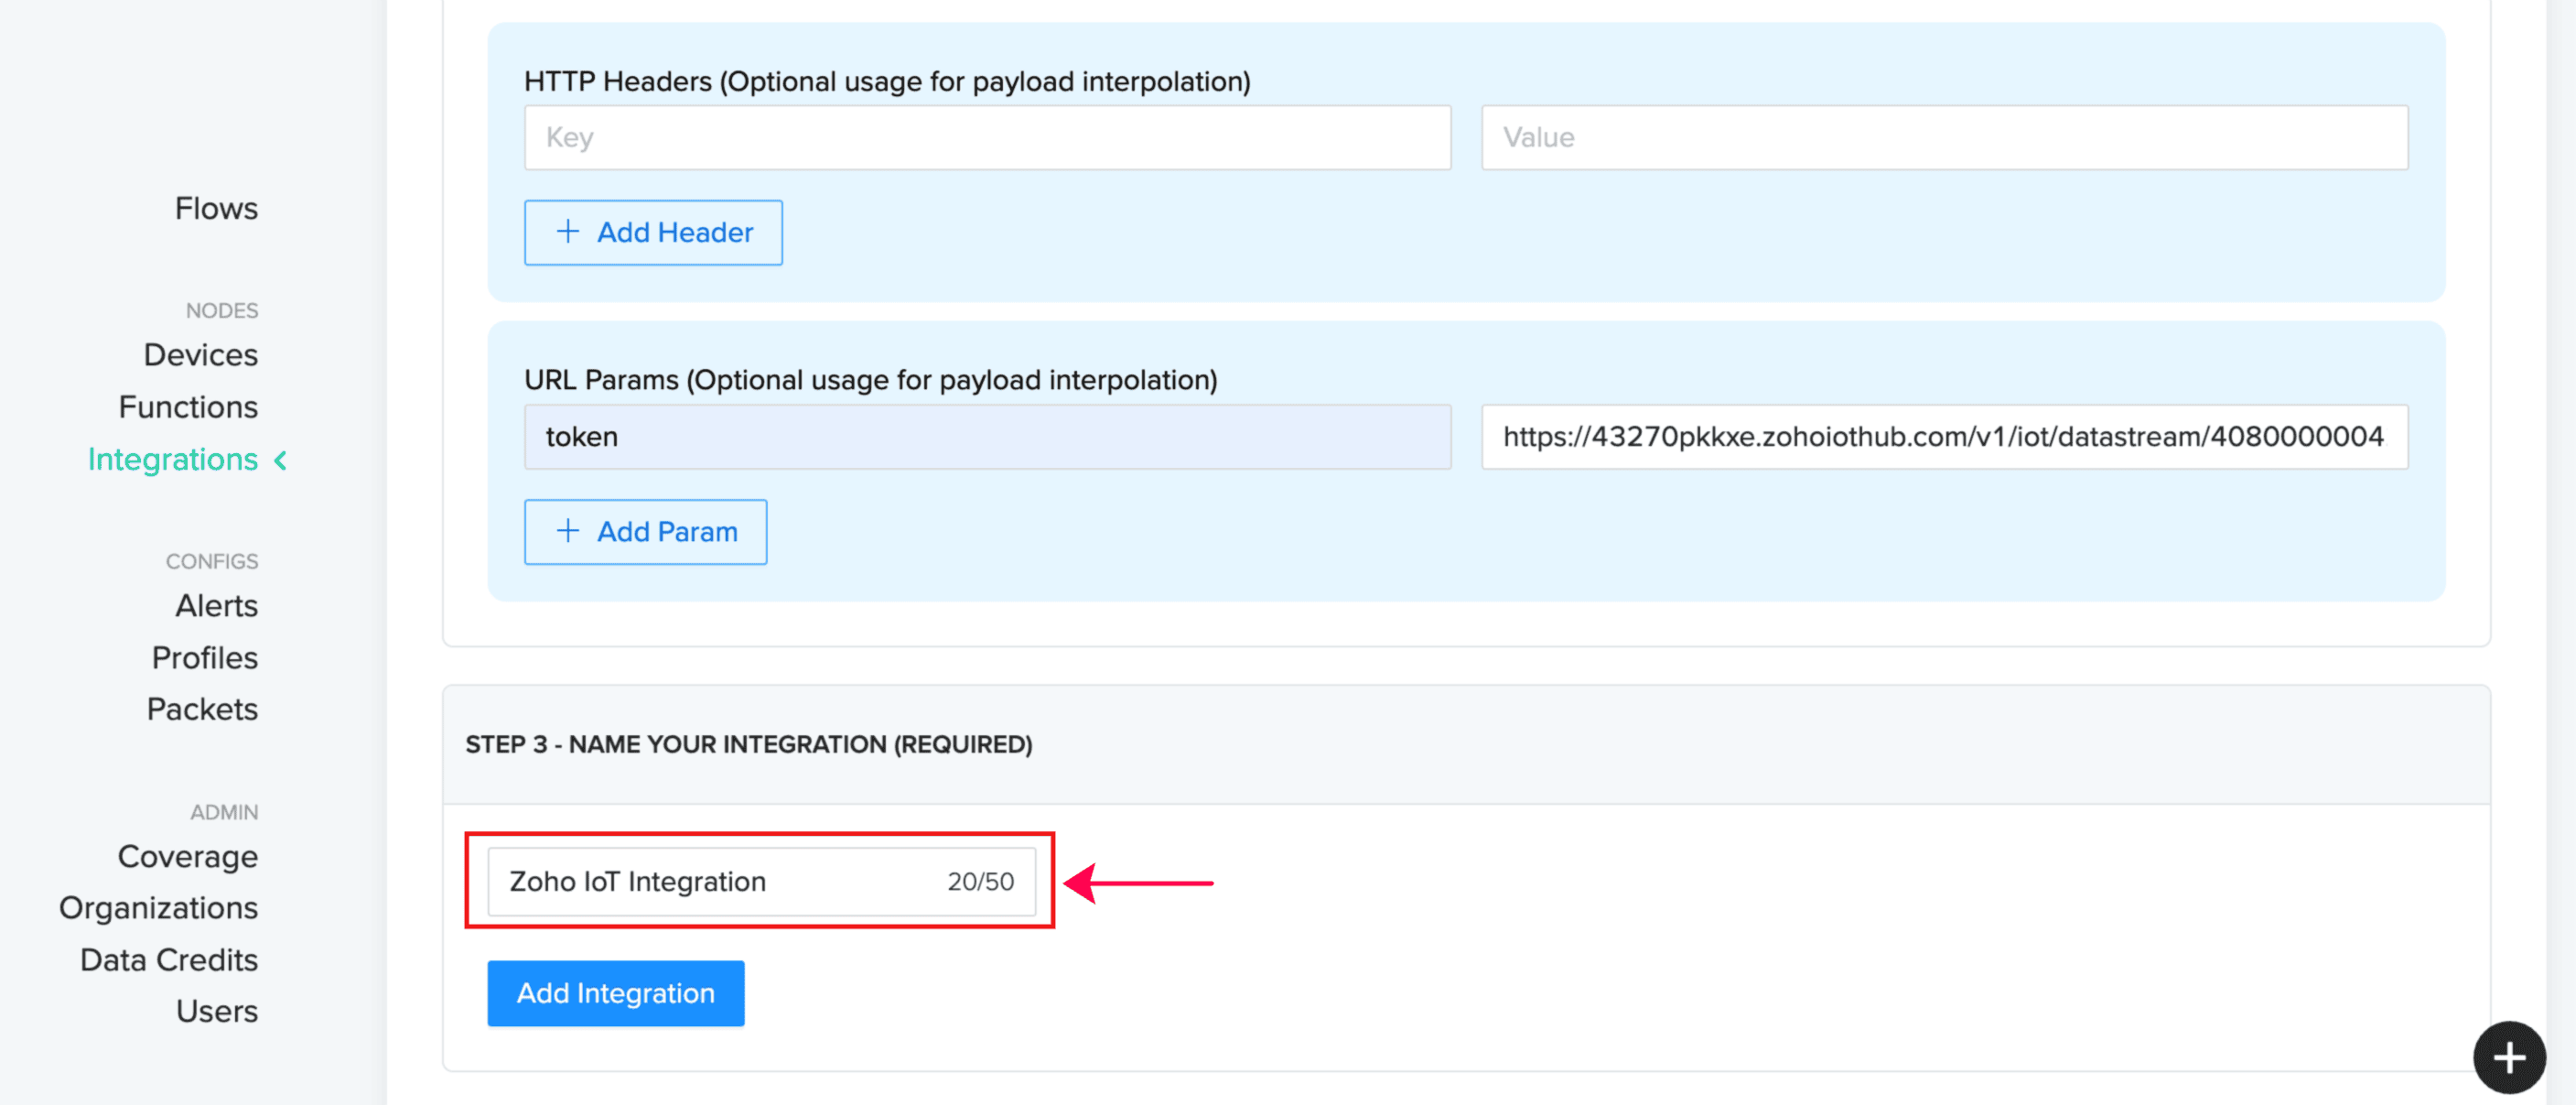Open the Functions page
Image resolution: width=2576 pixels, height=1105 pixels.
pos(188,407)
